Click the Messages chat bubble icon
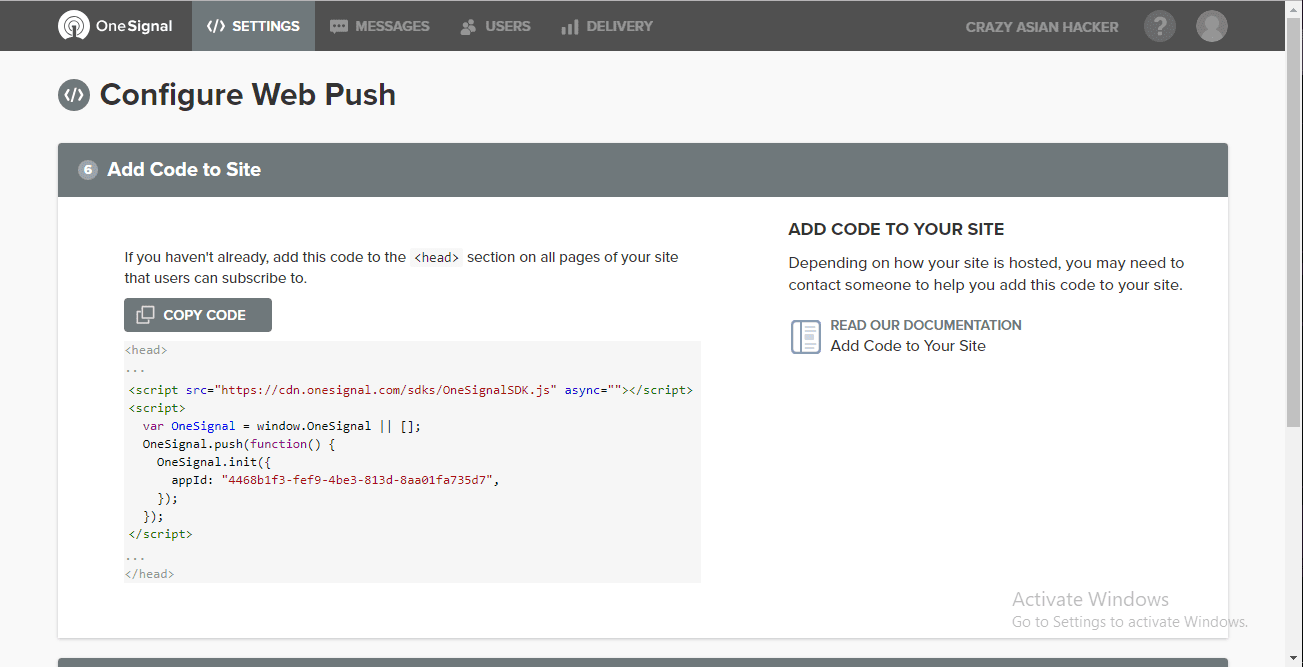This screenshot has height=667, width=1303. click(x=340, y=26)
